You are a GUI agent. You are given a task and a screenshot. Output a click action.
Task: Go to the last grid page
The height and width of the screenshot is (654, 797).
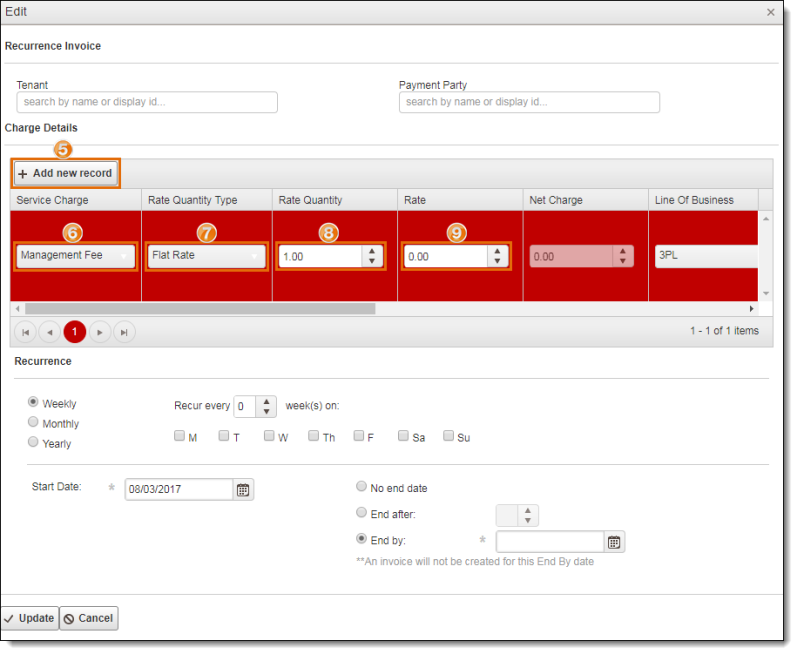click(x=124, y=332)
